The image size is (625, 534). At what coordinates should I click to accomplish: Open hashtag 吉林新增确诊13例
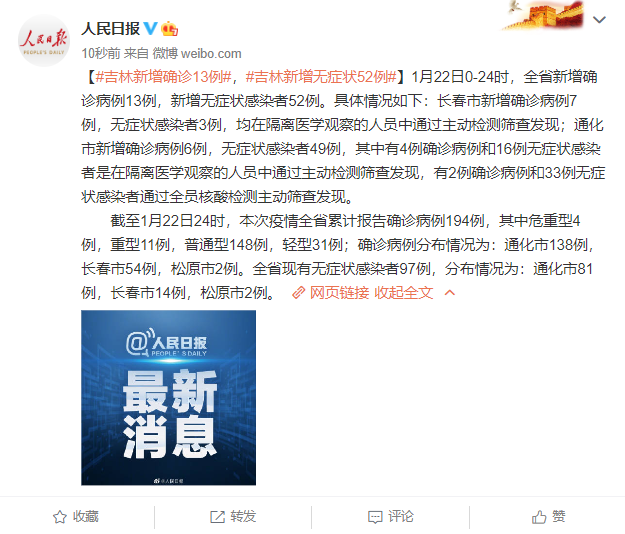click(163, 77)
